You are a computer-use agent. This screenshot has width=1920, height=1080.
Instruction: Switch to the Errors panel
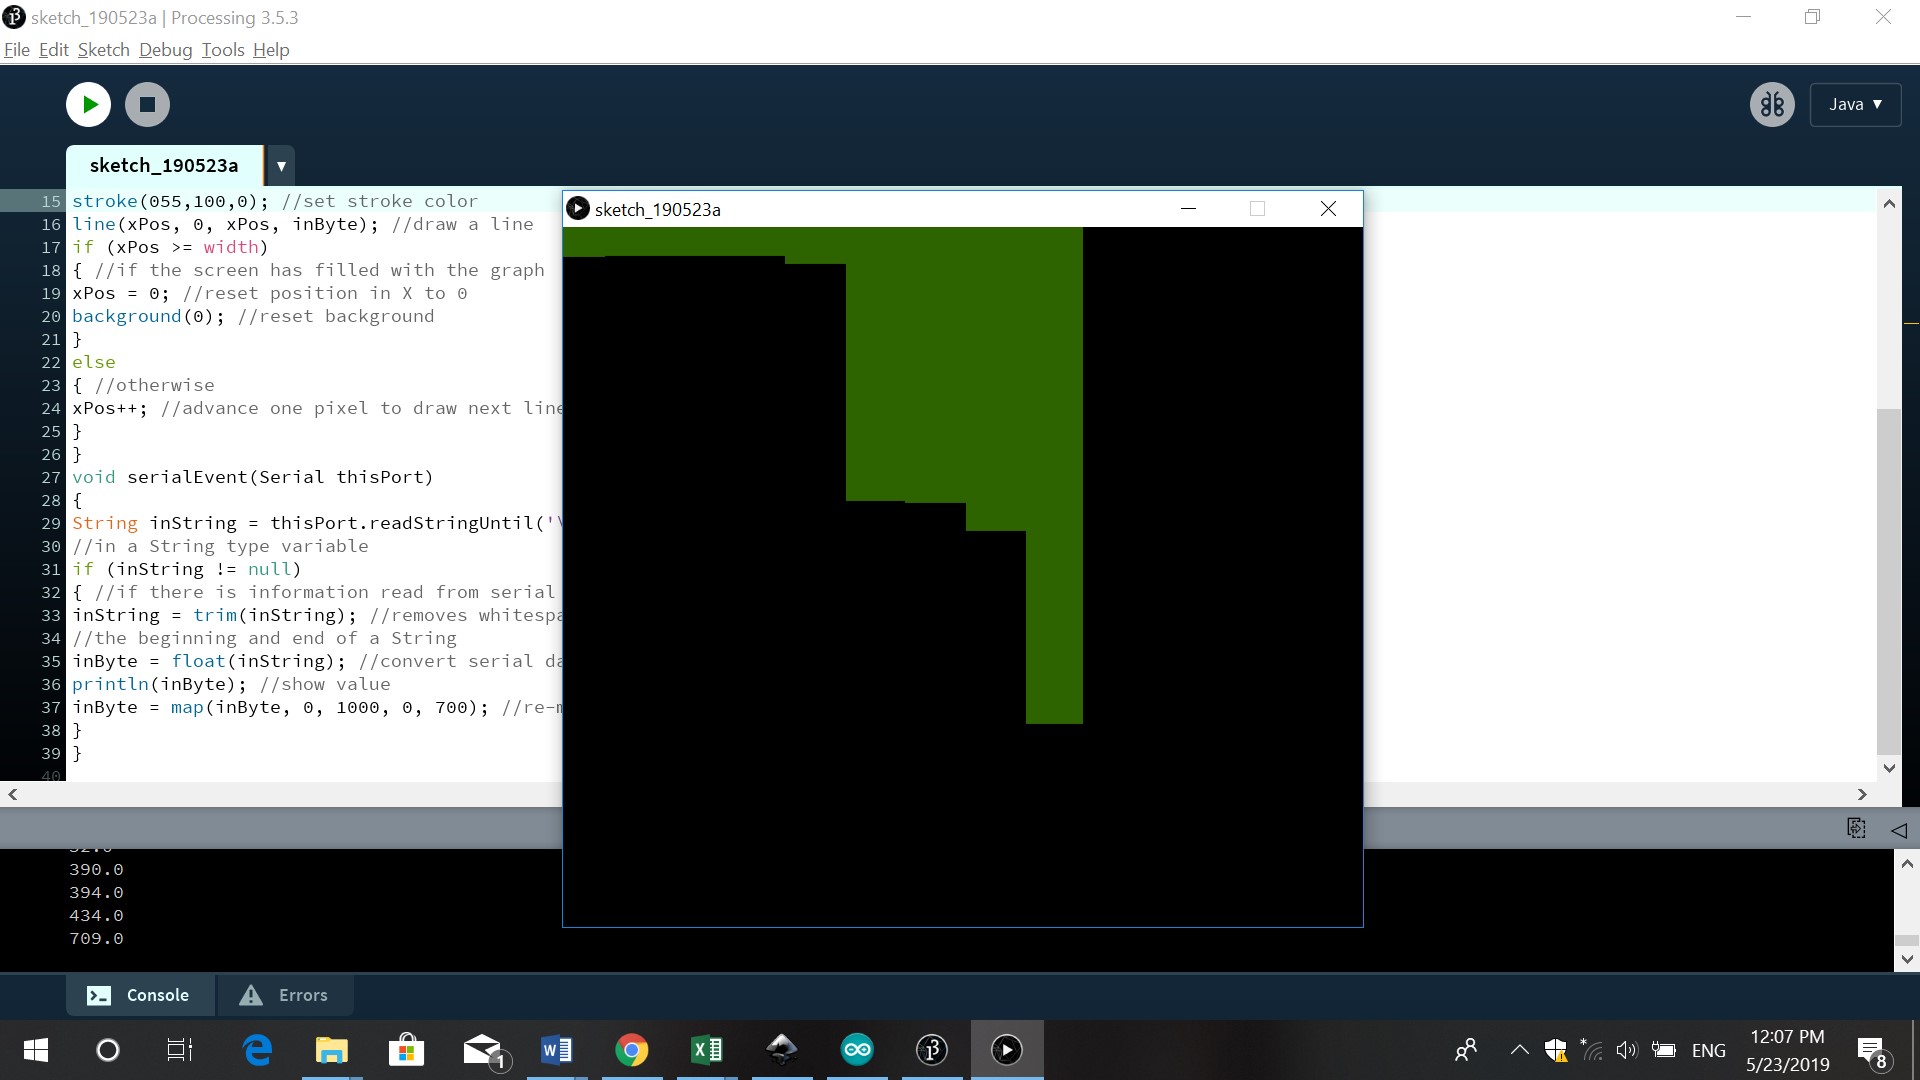(285, 995)
